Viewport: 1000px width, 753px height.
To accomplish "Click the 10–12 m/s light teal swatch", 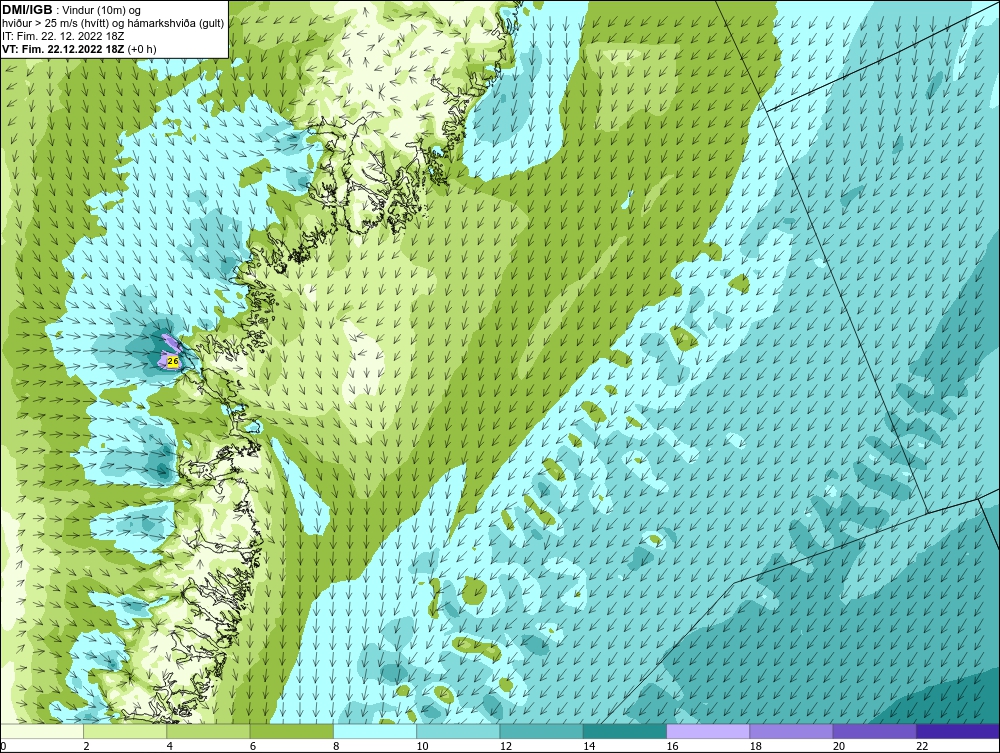I will point(458,731).
